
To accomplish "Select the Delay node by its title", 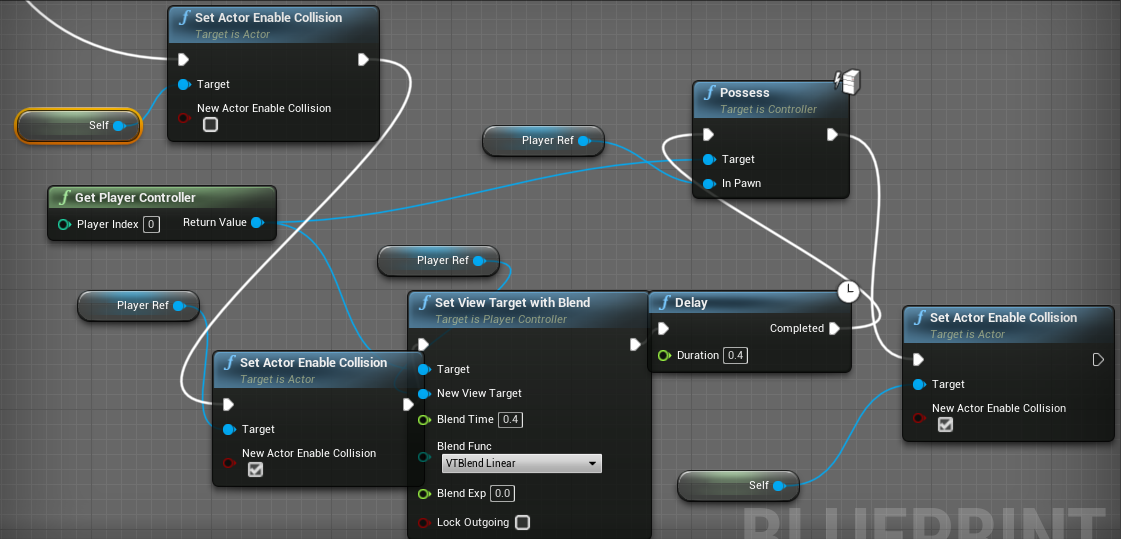I will click(x=691, y=303).
